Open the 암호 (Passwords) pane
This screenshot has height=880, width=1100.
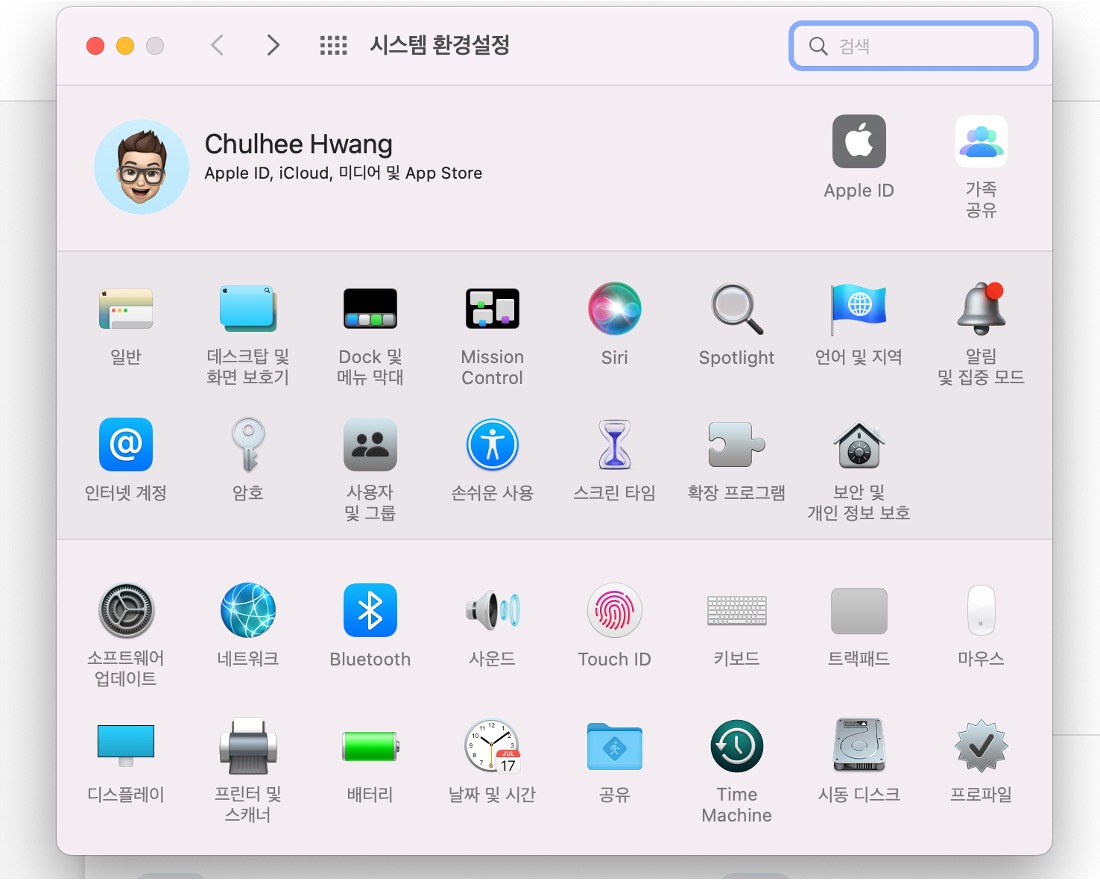(x=248, y=444)
